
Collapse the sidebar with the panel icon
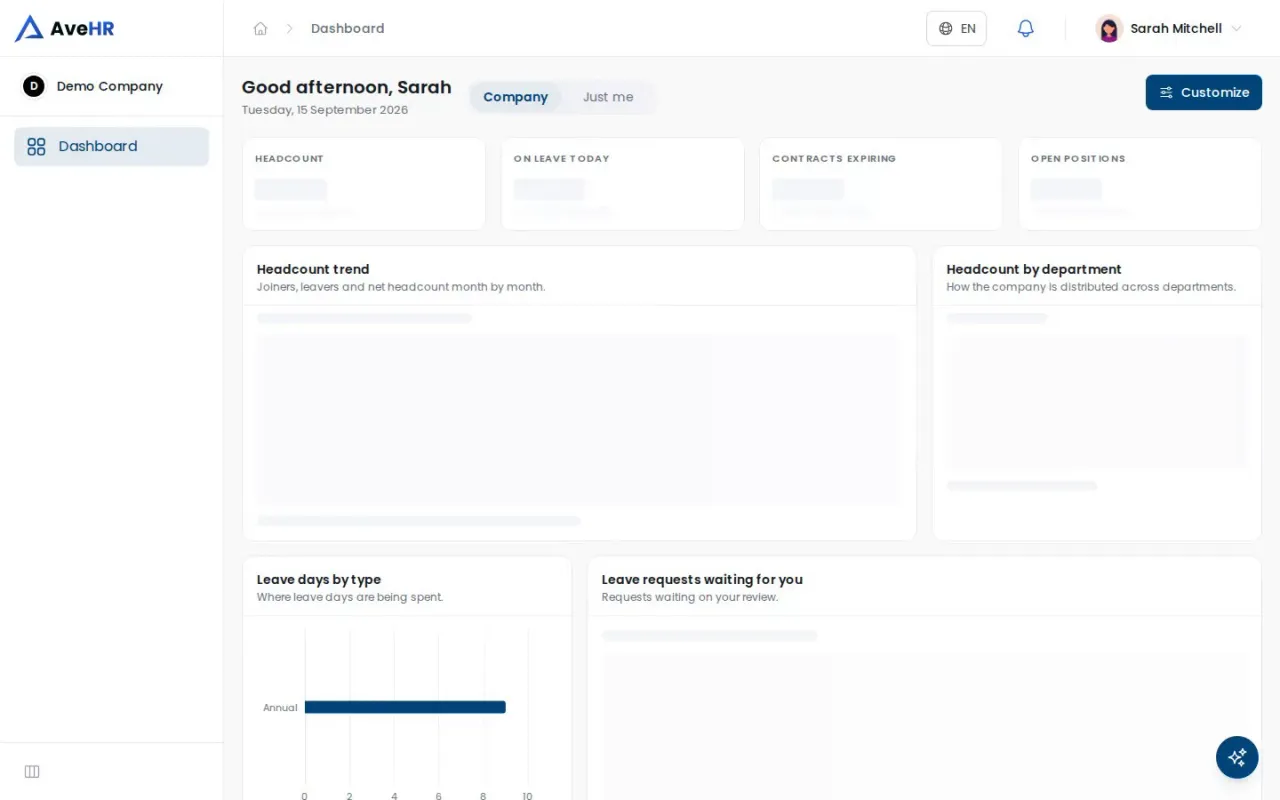(32, 771)
